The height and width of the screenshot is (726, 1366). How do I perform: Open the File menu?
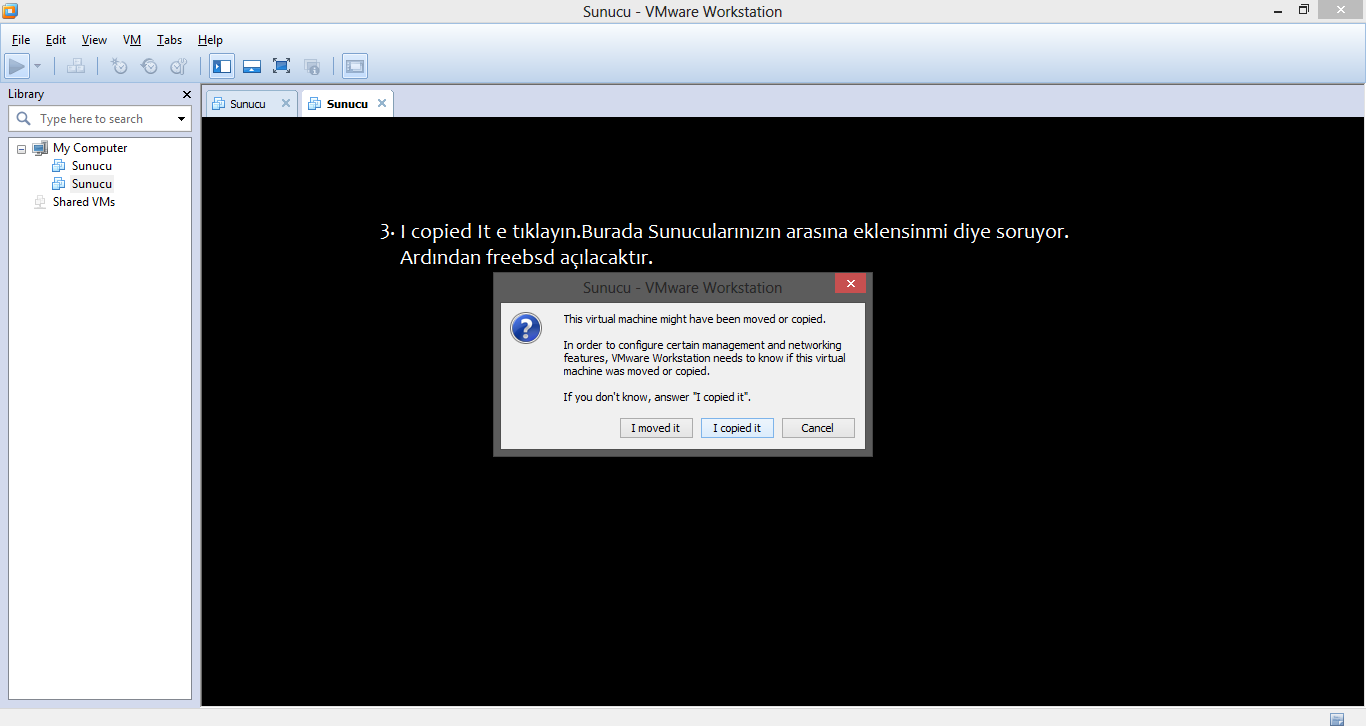(x=21, y=40)
